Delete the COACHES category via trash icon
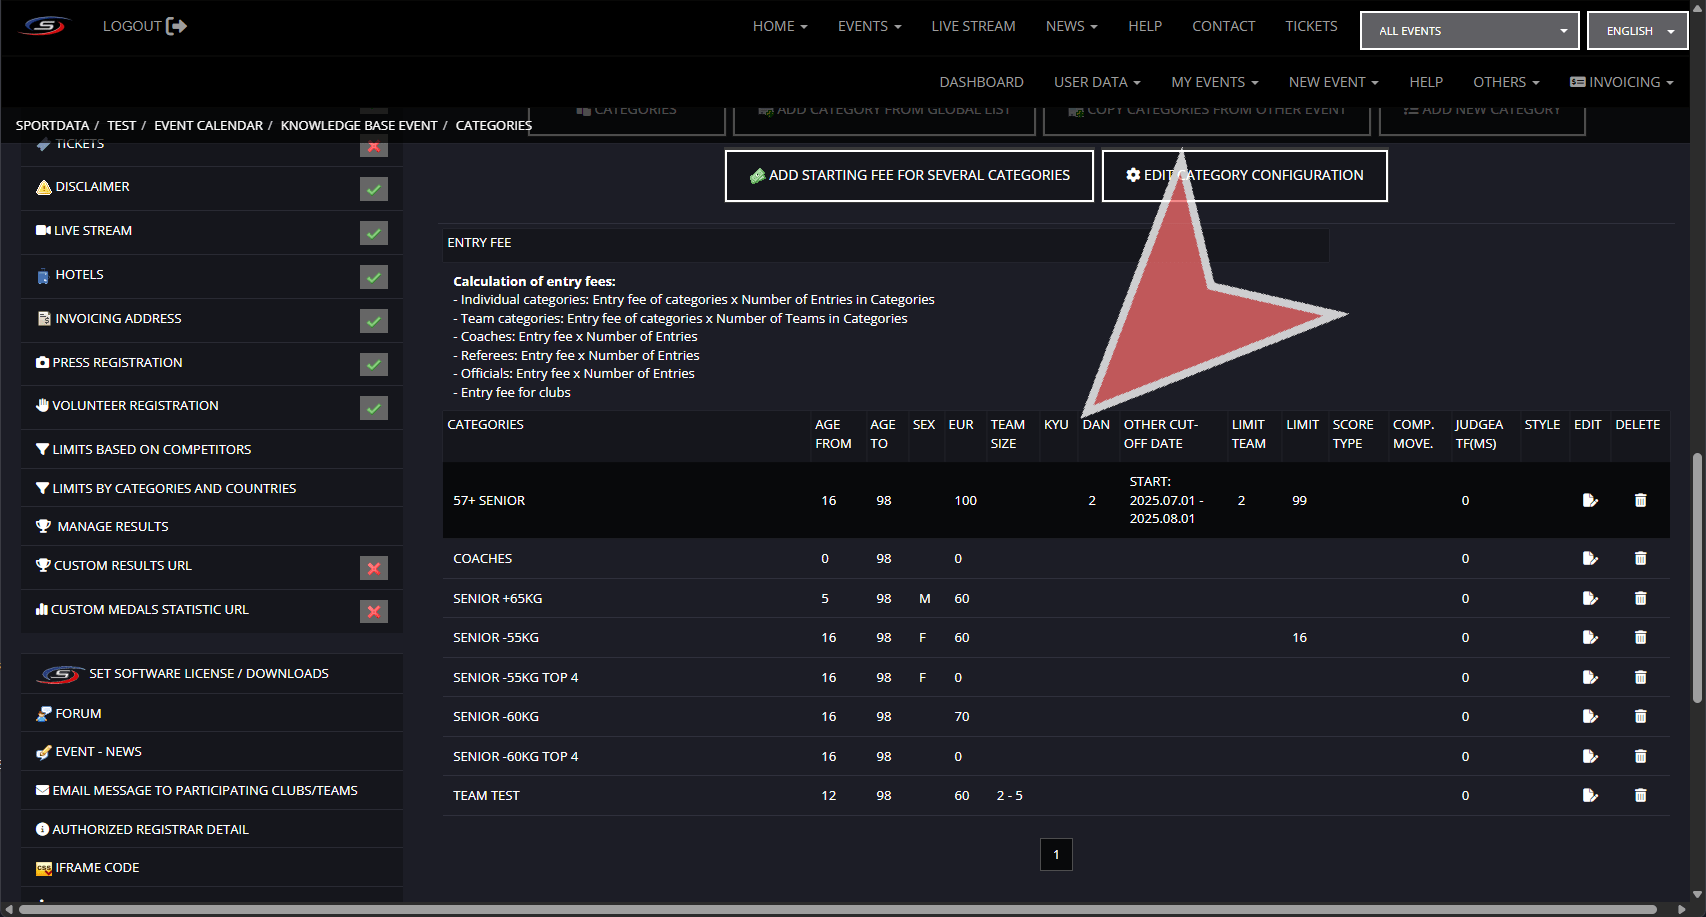 [1640, 558]
